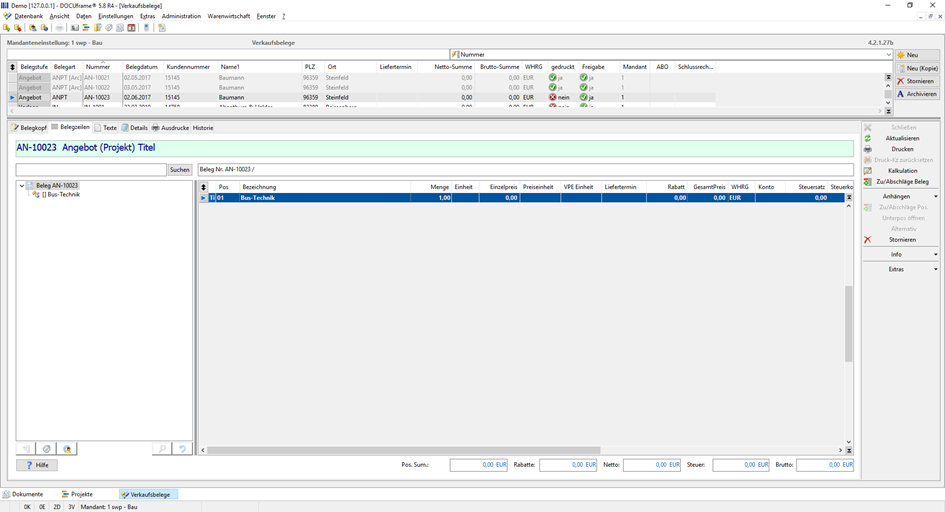Switch to the Projekte window tab

click(x=78, y=495)
